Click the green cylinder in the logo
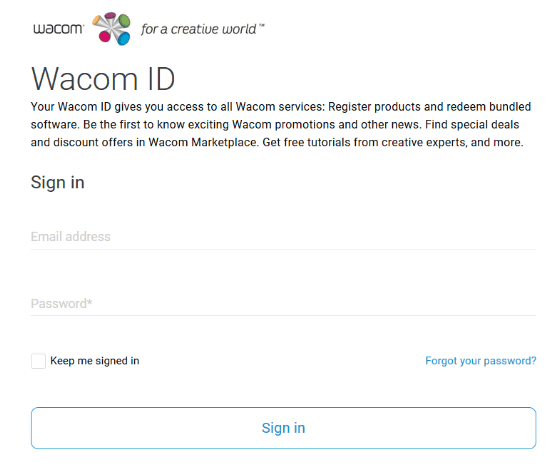Screen dimensions: 560x475 click(124, 20)
